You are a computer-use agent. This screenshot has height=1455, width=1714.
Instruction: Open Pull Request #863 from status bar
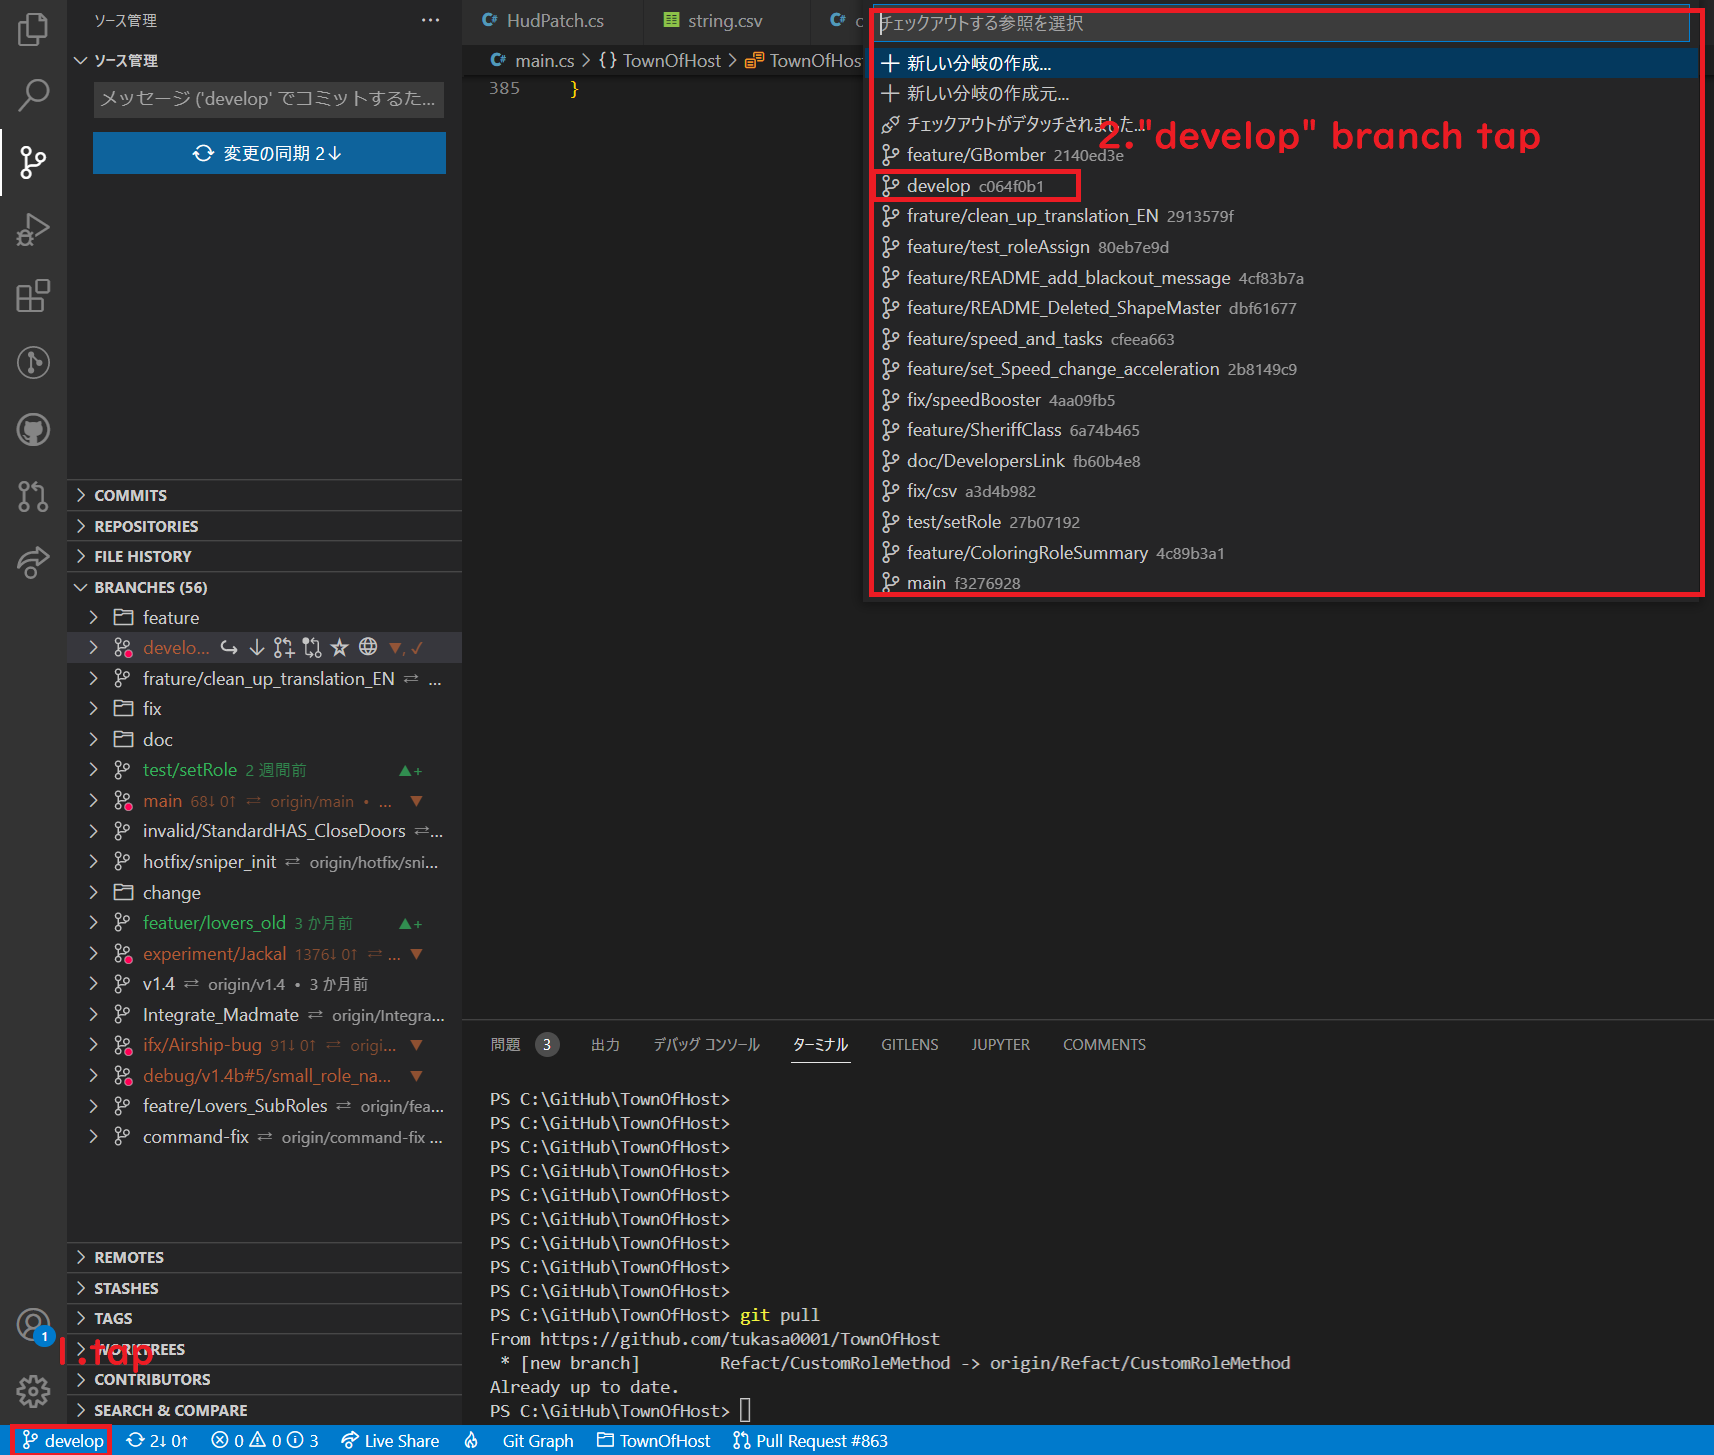pyautogui.click(x=810, y=1441)
